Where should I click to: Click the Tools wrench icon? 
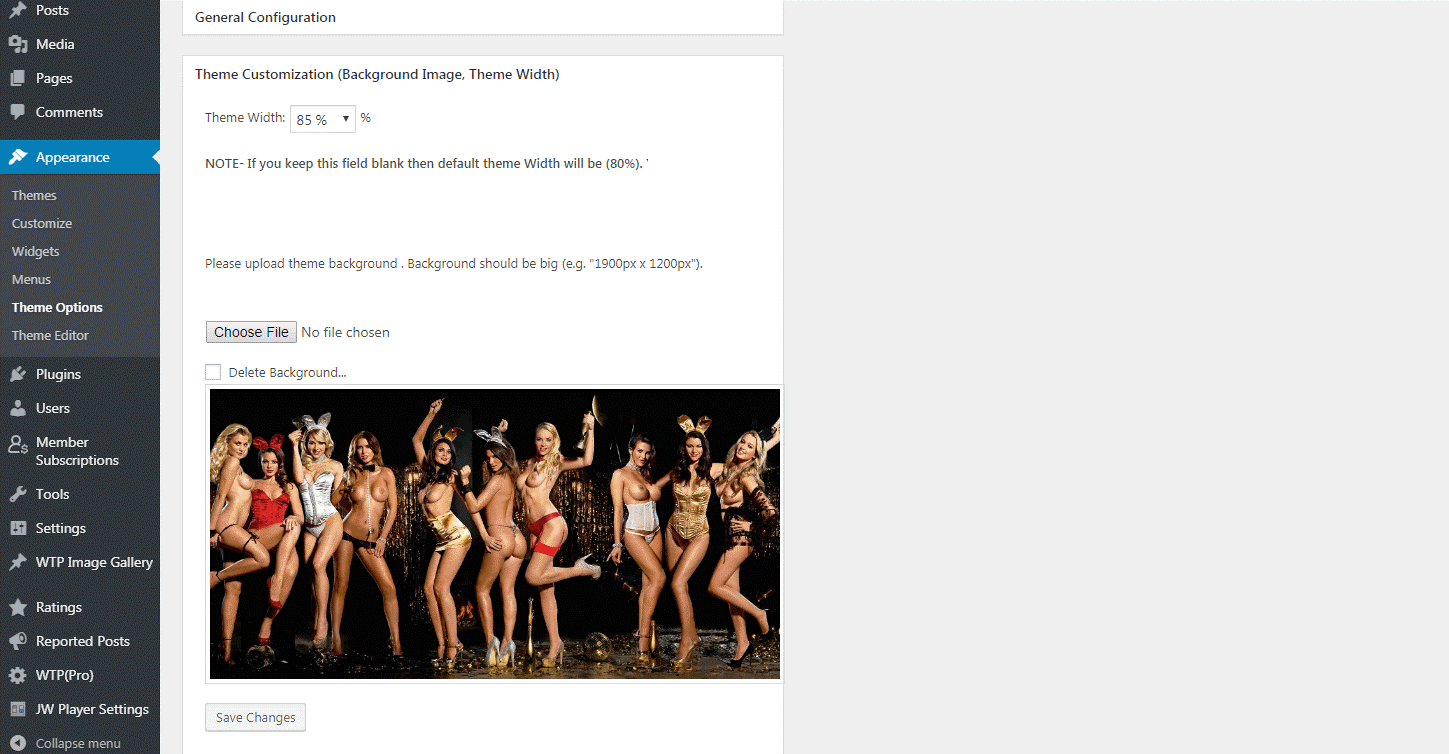coord(17,494)
